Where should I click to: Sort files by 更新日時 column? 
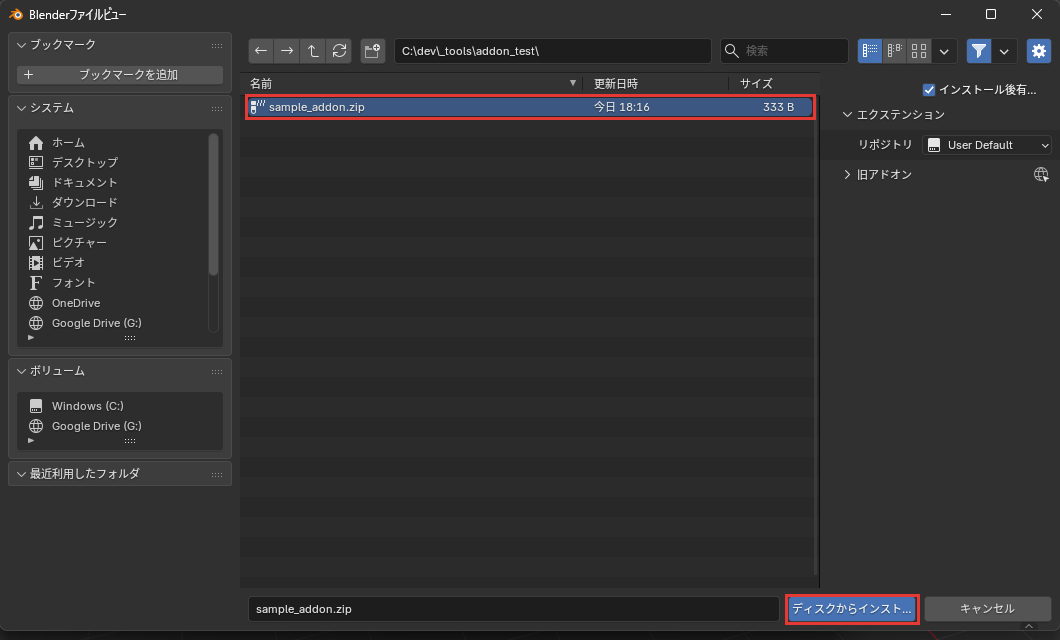(655, 84)
